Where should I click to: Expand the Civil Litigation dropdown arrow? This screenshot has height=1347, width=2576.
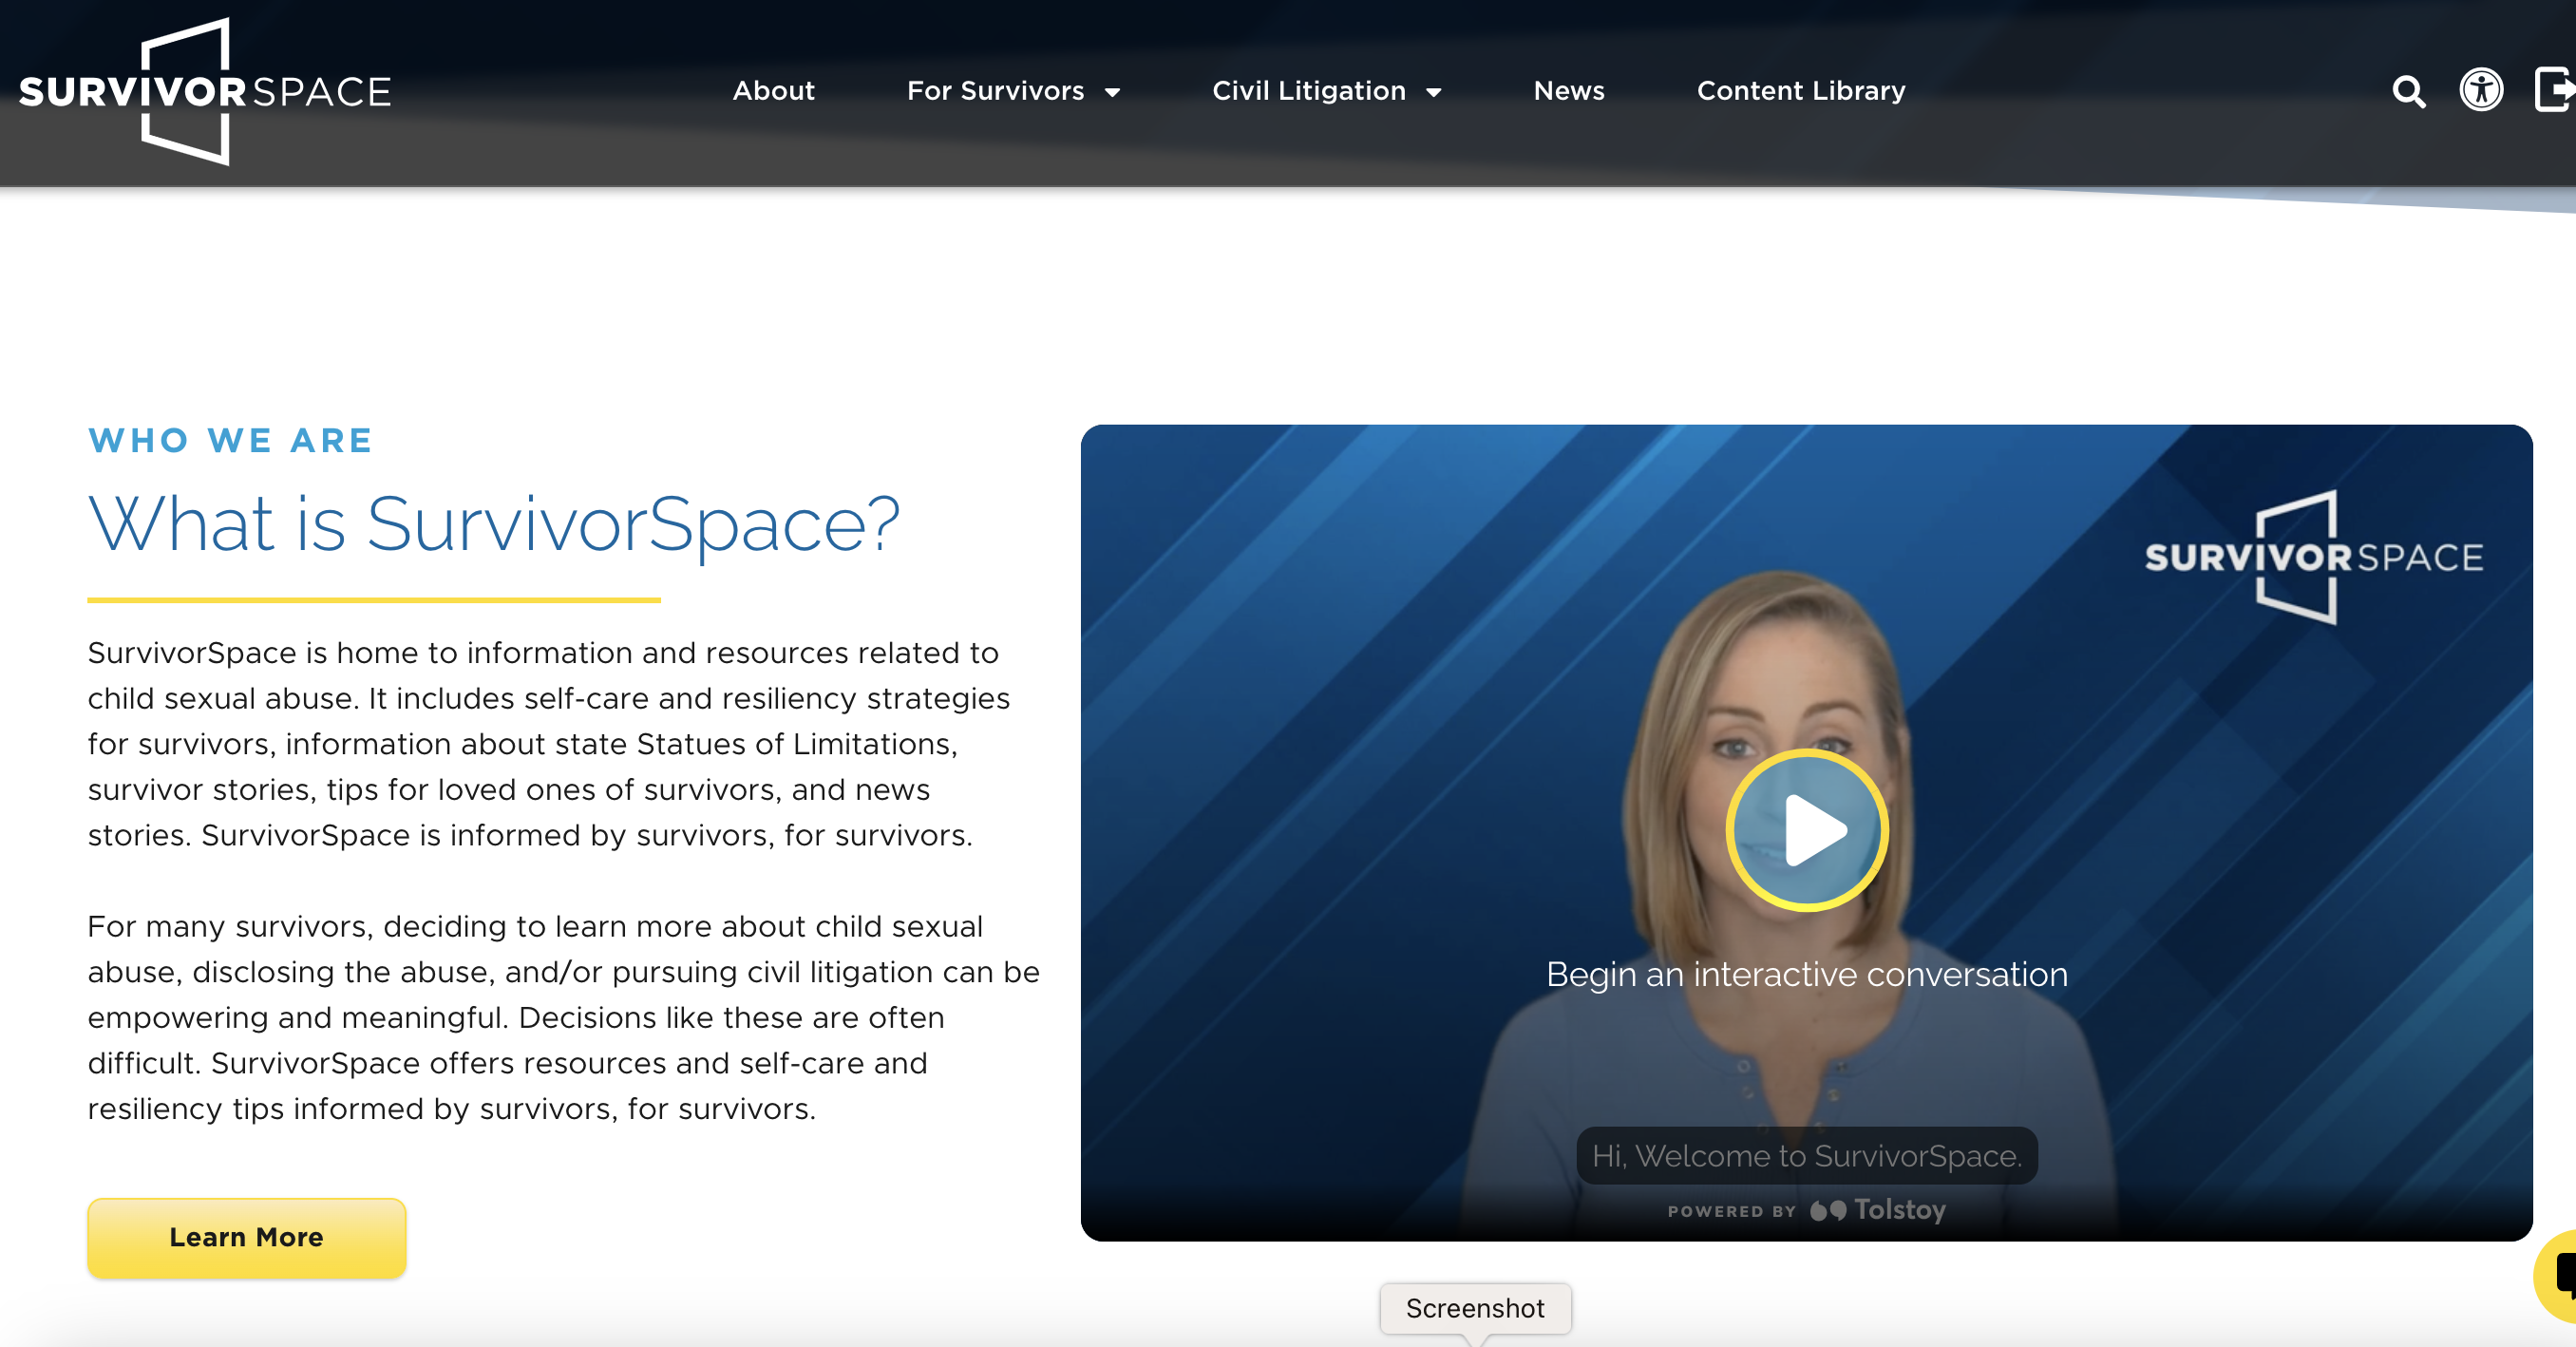pos(1433,93)
